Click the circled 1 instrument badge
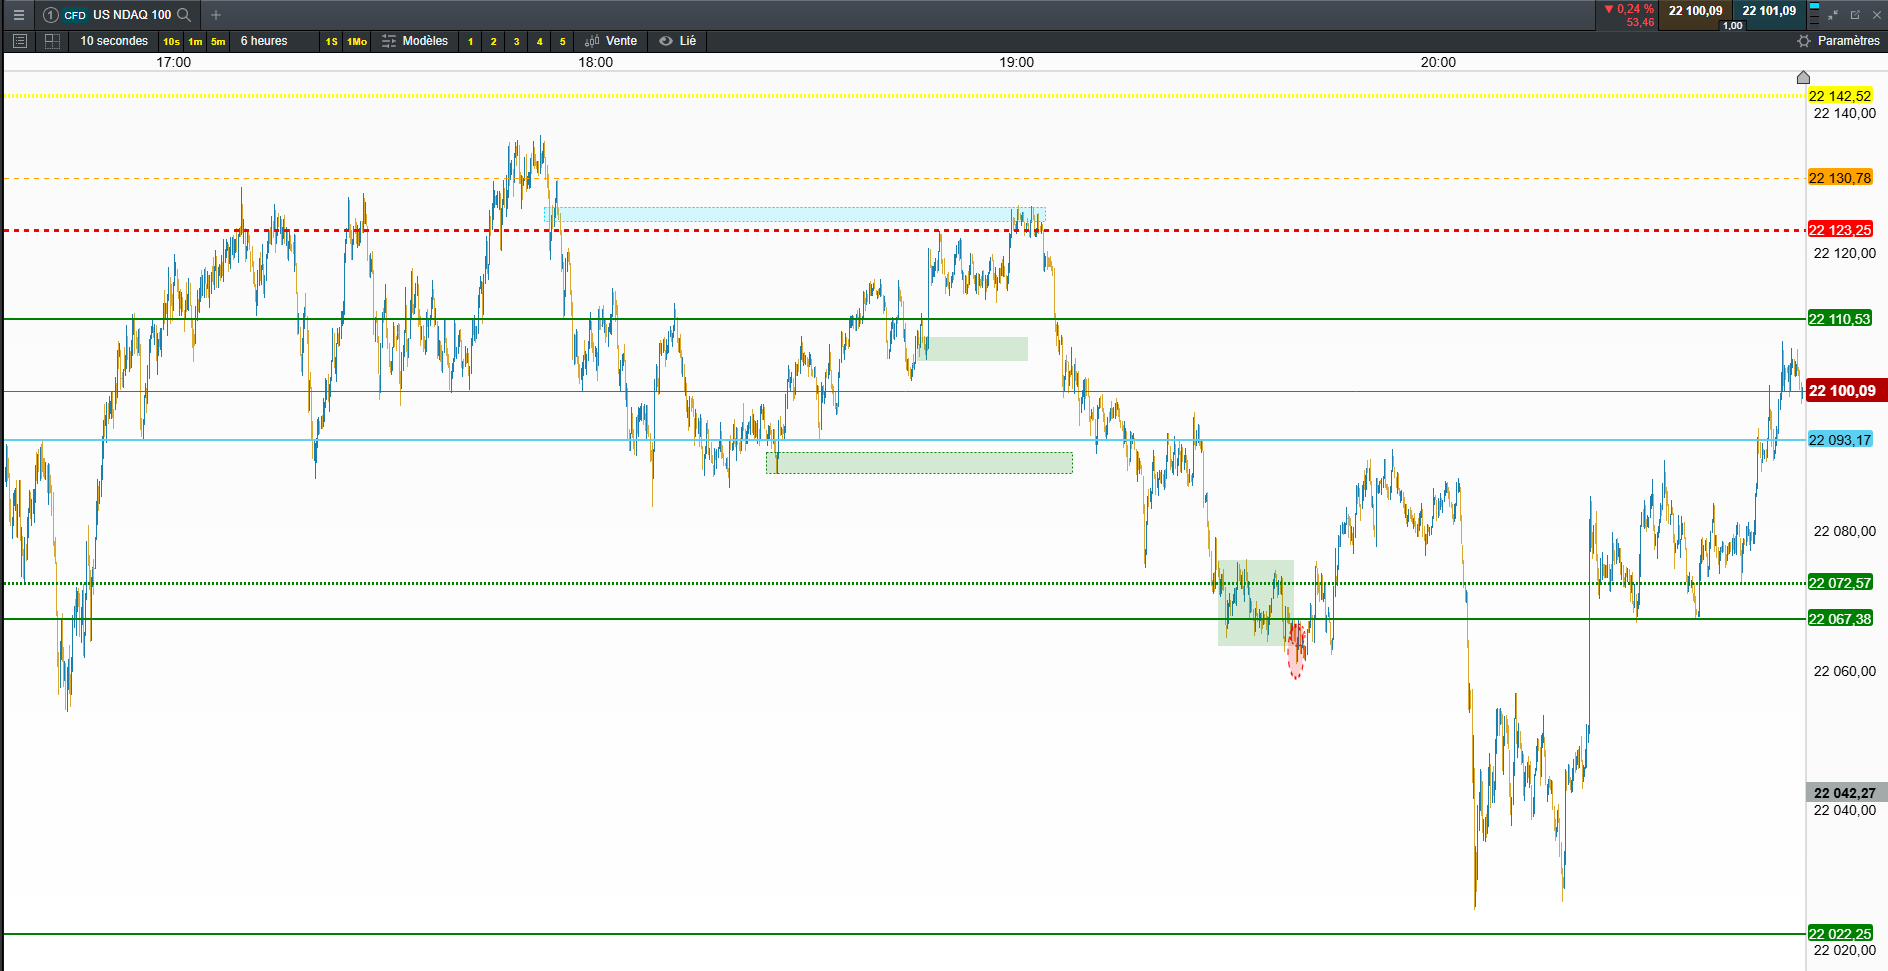 coord(51,15)
